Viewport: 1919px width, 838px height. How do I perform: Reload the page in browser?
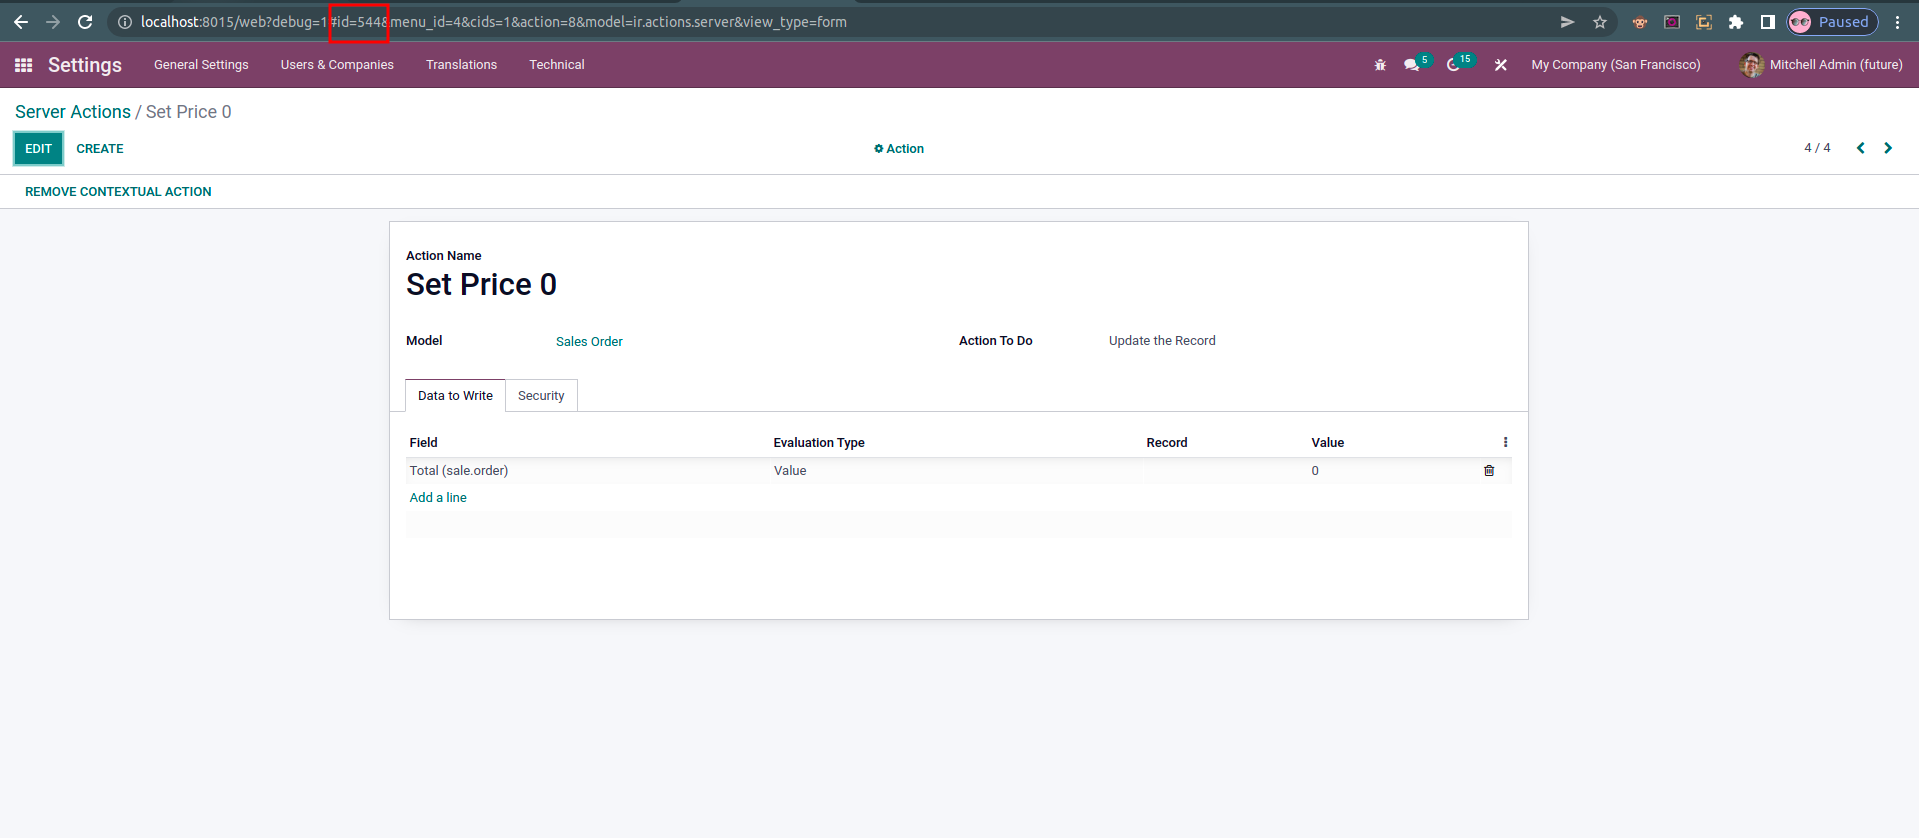(x=85, y=22)
